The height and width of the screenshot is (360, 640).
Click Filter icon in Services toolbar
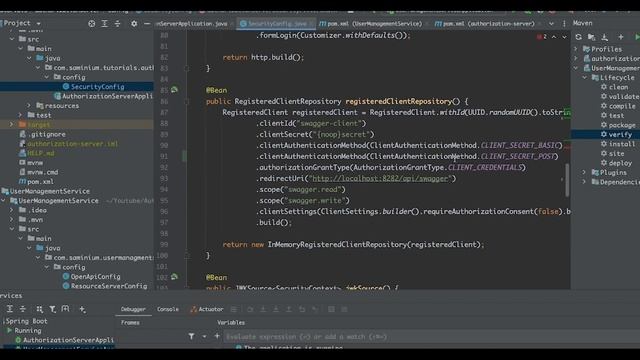[53, 309]
